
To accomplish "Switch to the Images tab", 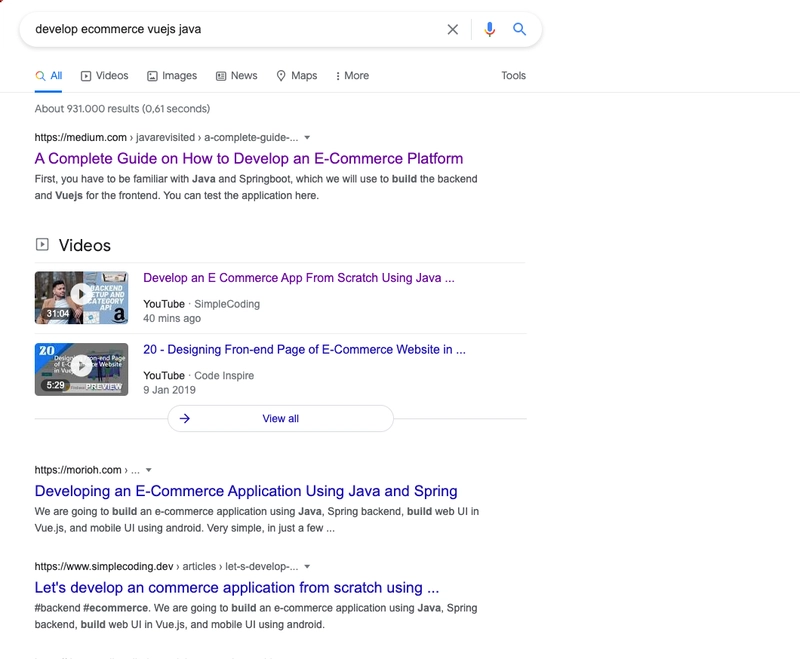I will (x=172, y=76).
